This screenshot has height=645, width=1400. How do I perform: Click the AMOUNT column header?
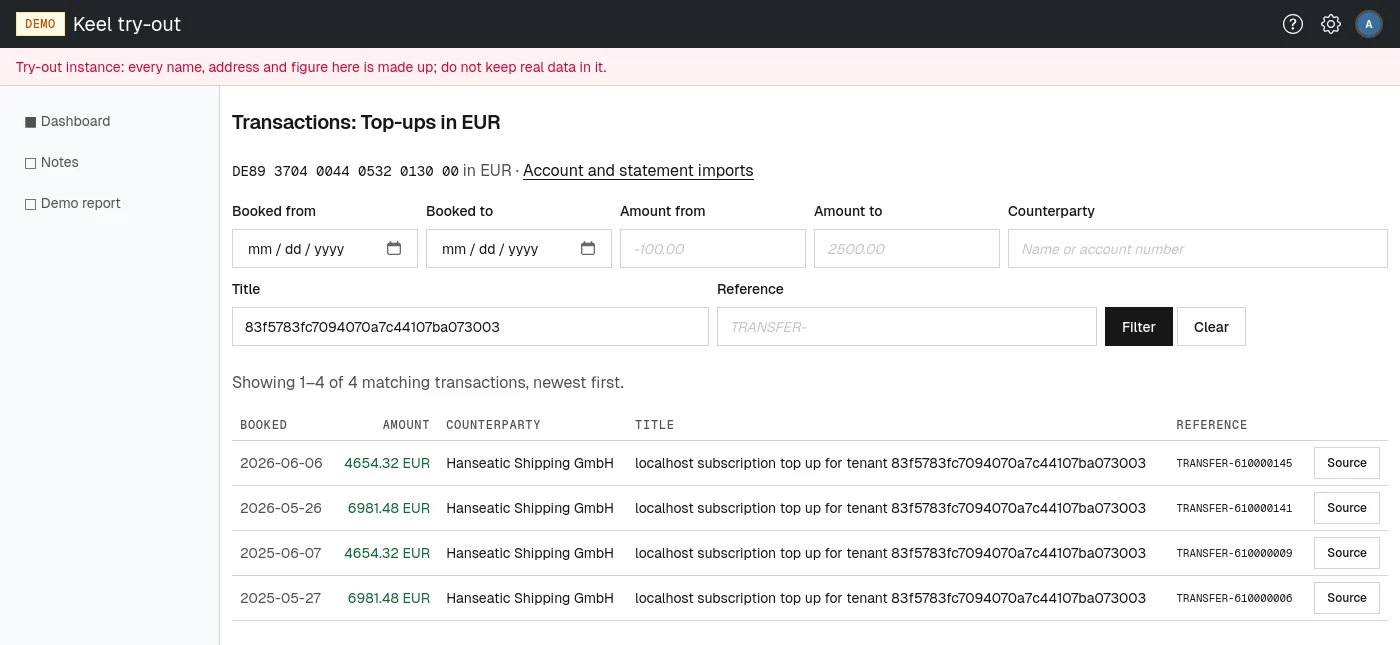click(x=406, y=425)
